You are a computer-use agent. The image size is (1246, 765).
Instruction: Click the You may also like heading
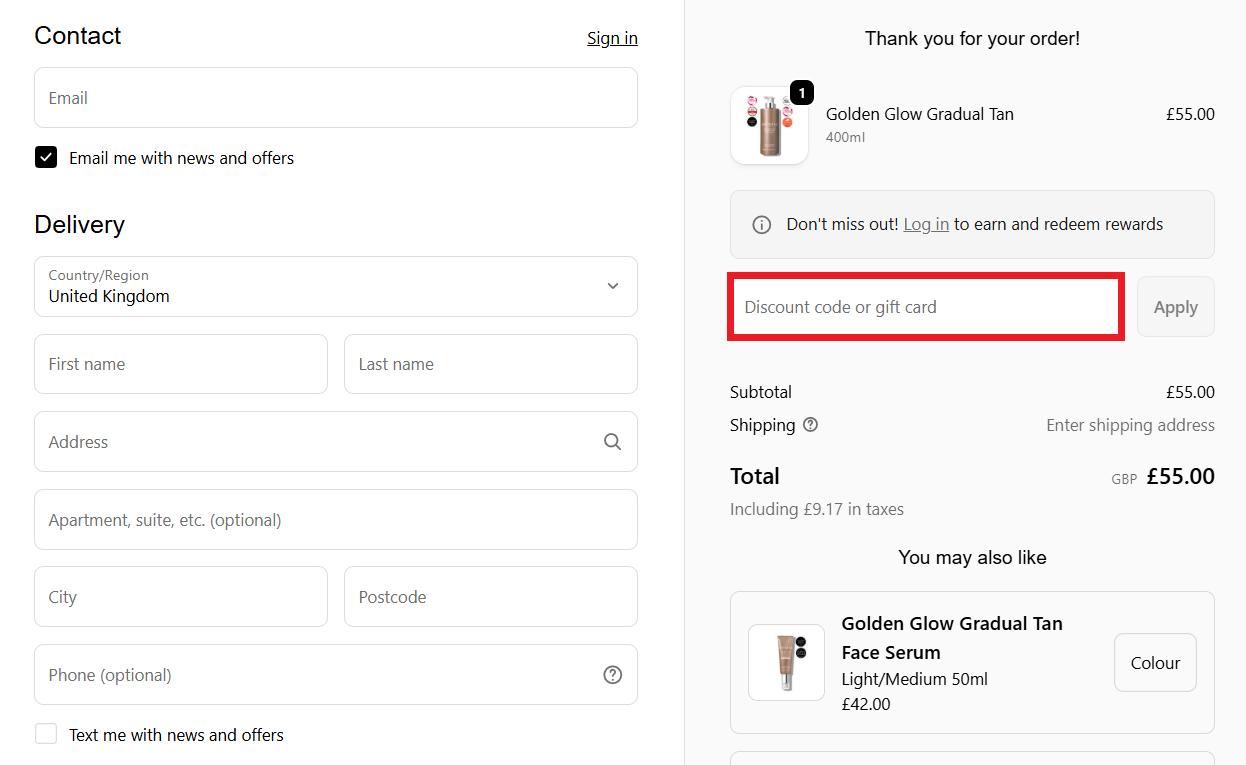(x=972, y=557)
